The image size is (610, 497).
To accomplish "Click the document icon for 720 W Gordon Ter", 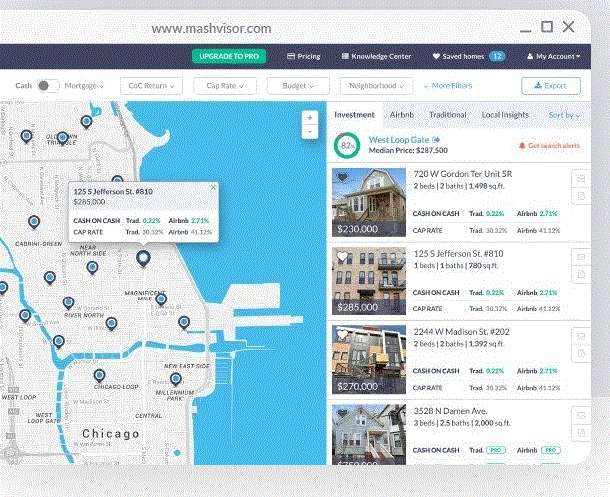I will pyautogui.click(x=581, y=196).
